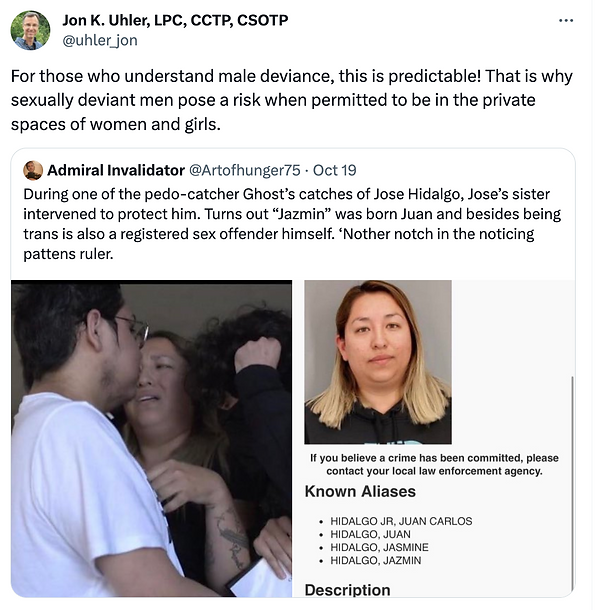The height and width of the screenshot is (610, 600).
Task: Open the mugshot photo on the right
Action: pyautogui.click(x=378, y=362)
